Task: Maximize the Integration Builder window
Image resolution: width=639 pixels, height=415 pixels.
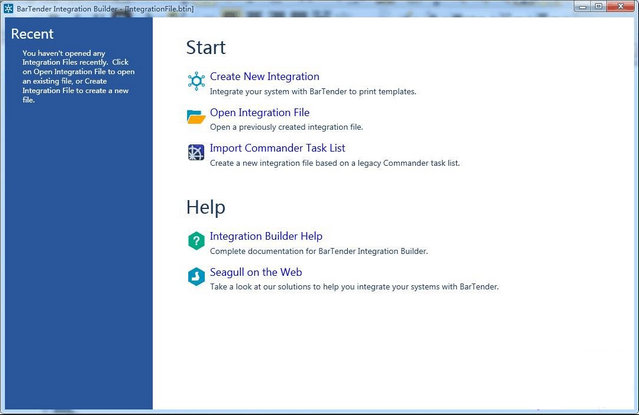Action: pyautogui.click(x=599, y=6)
